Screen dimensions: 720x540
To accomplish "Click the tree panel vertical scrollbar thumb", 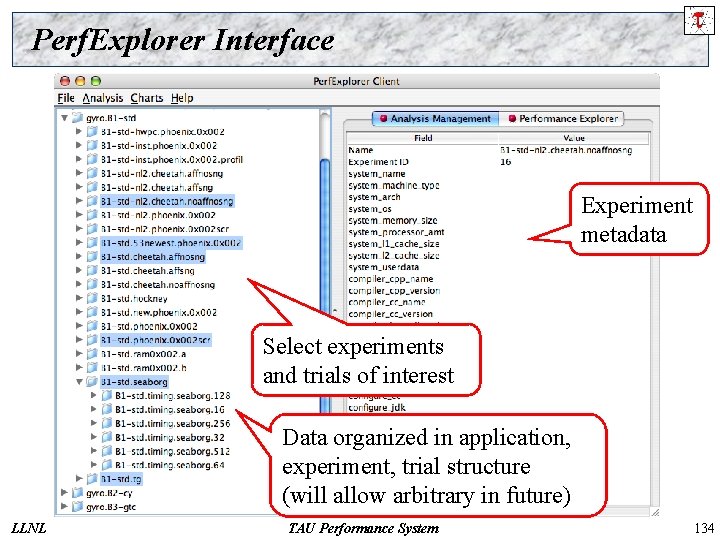I will point(325,285).
